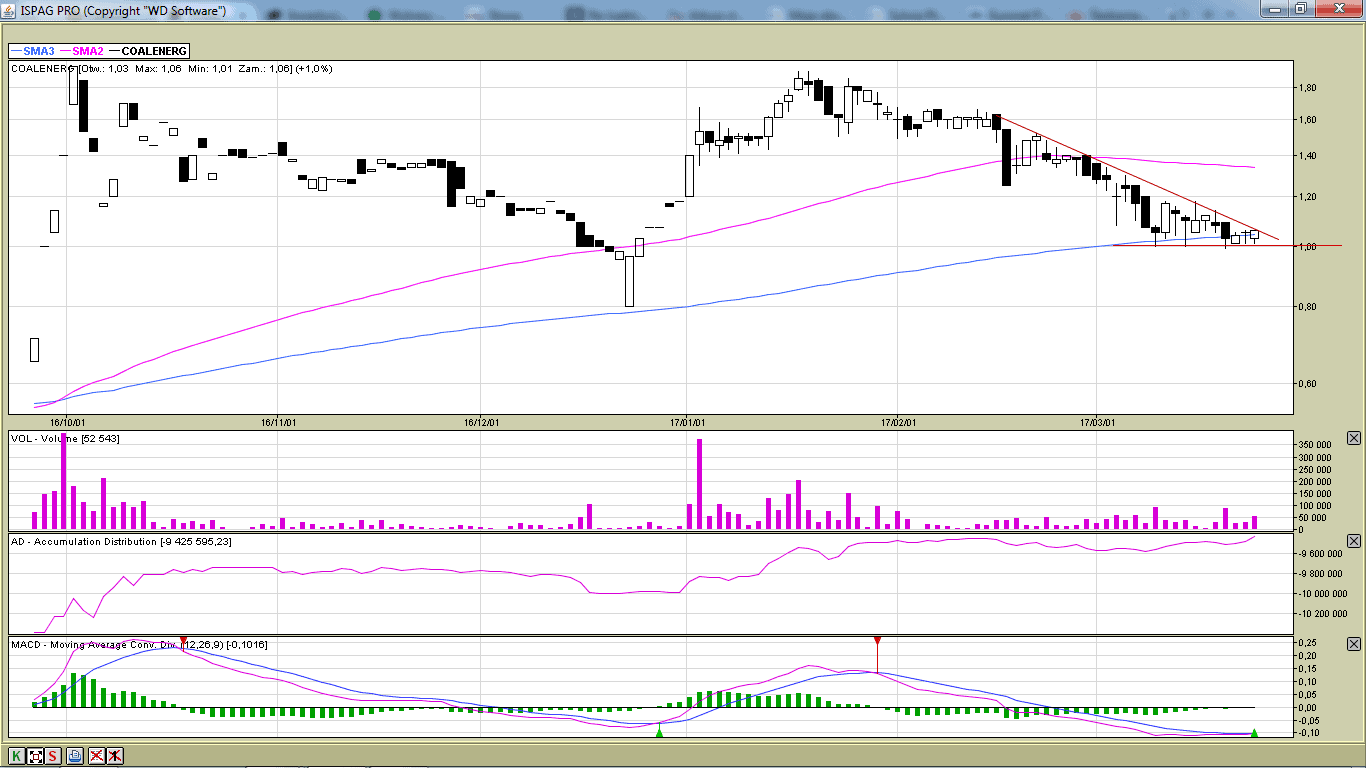Click the MACD panel title label
The image size is (1370, 772).
(139, 645)
